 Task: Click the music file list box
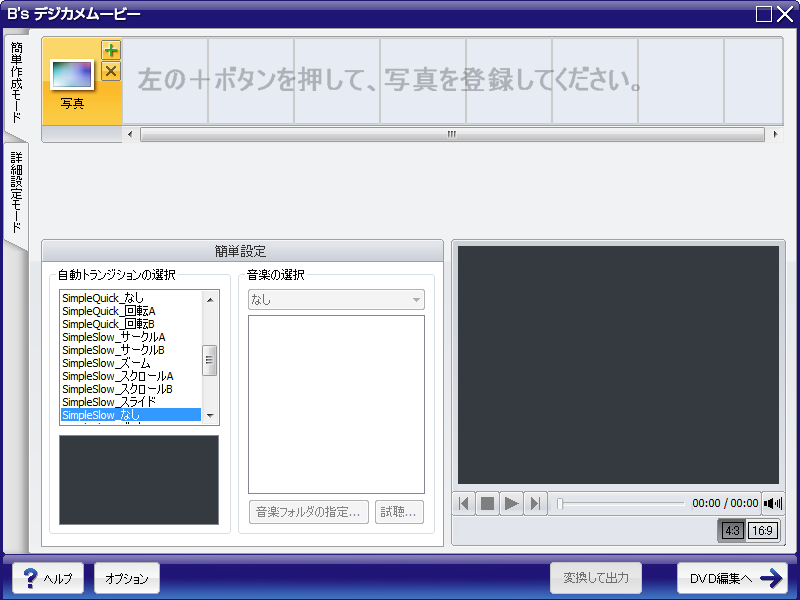coord(336,404)
